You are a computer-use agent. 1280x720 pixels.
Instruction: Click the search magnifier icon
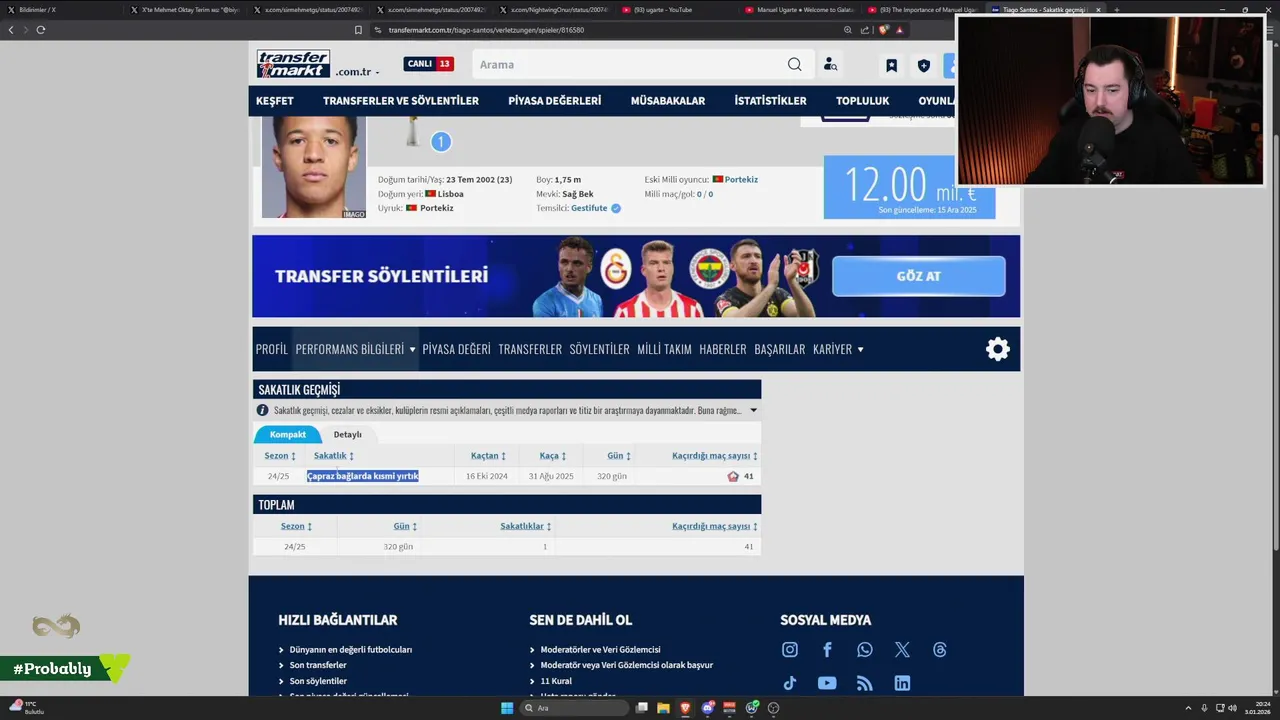point(794,64)
